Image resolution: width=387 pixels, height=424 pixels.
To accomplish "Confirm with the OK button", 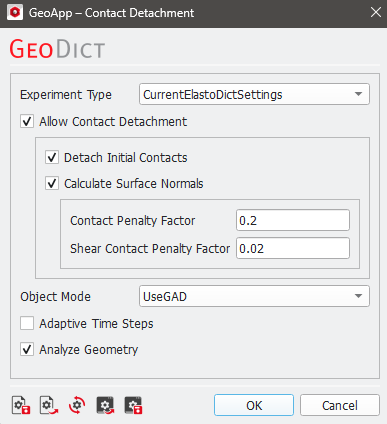I will (254, 405).
